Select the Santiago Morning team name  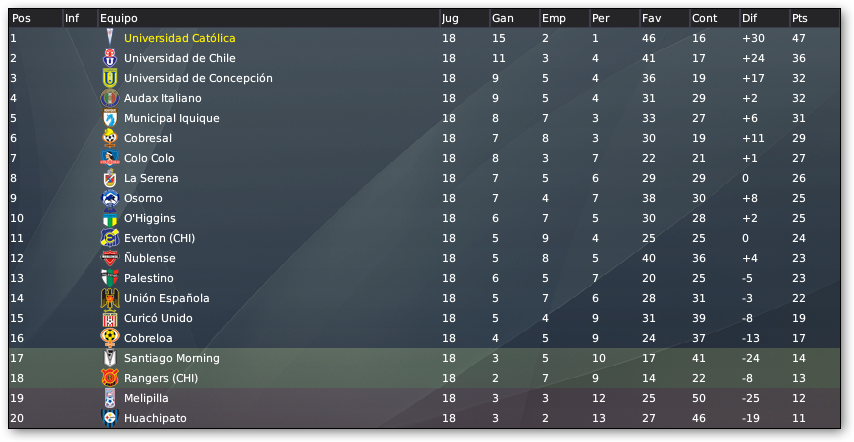[x=172, y=358]
